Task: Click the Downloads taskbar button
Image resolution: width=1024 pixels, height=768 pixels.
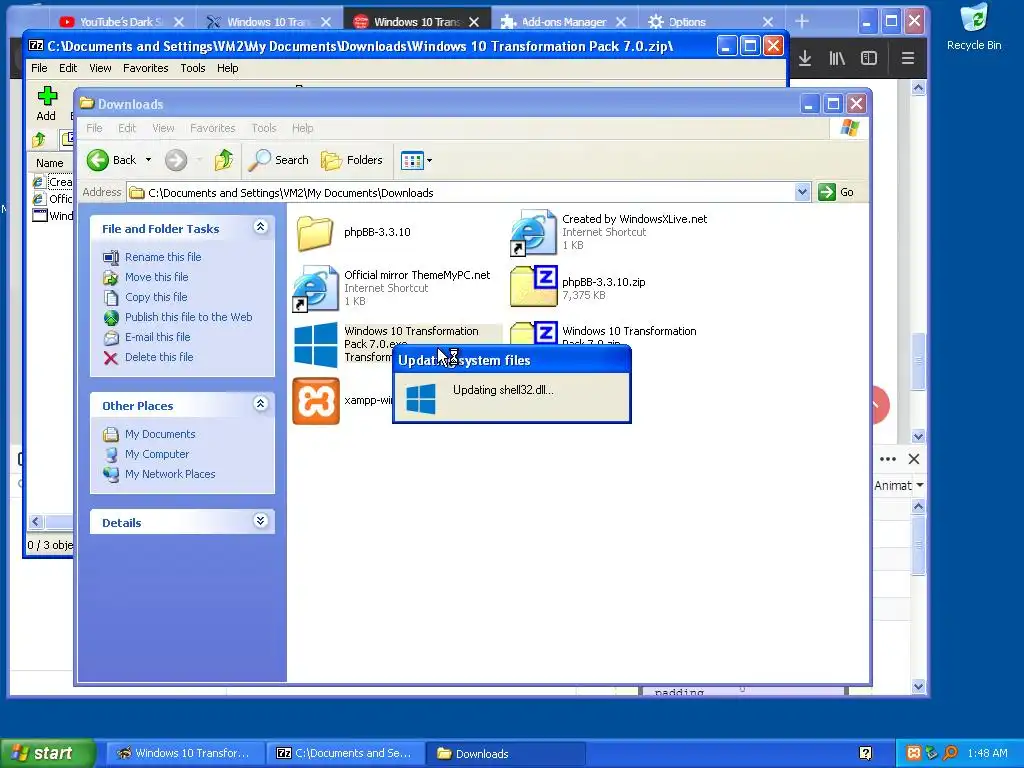Action: tap(505, 753)
